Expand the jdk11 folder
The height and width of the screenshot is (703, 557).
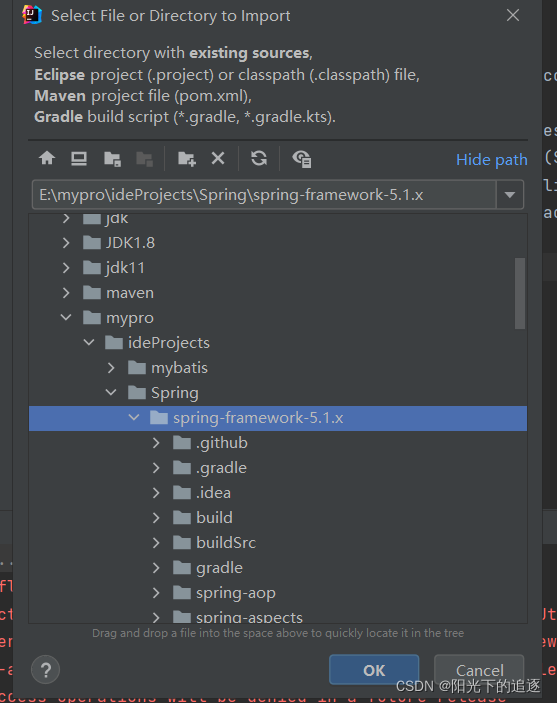pyautogui.click(x=66, y=268)
